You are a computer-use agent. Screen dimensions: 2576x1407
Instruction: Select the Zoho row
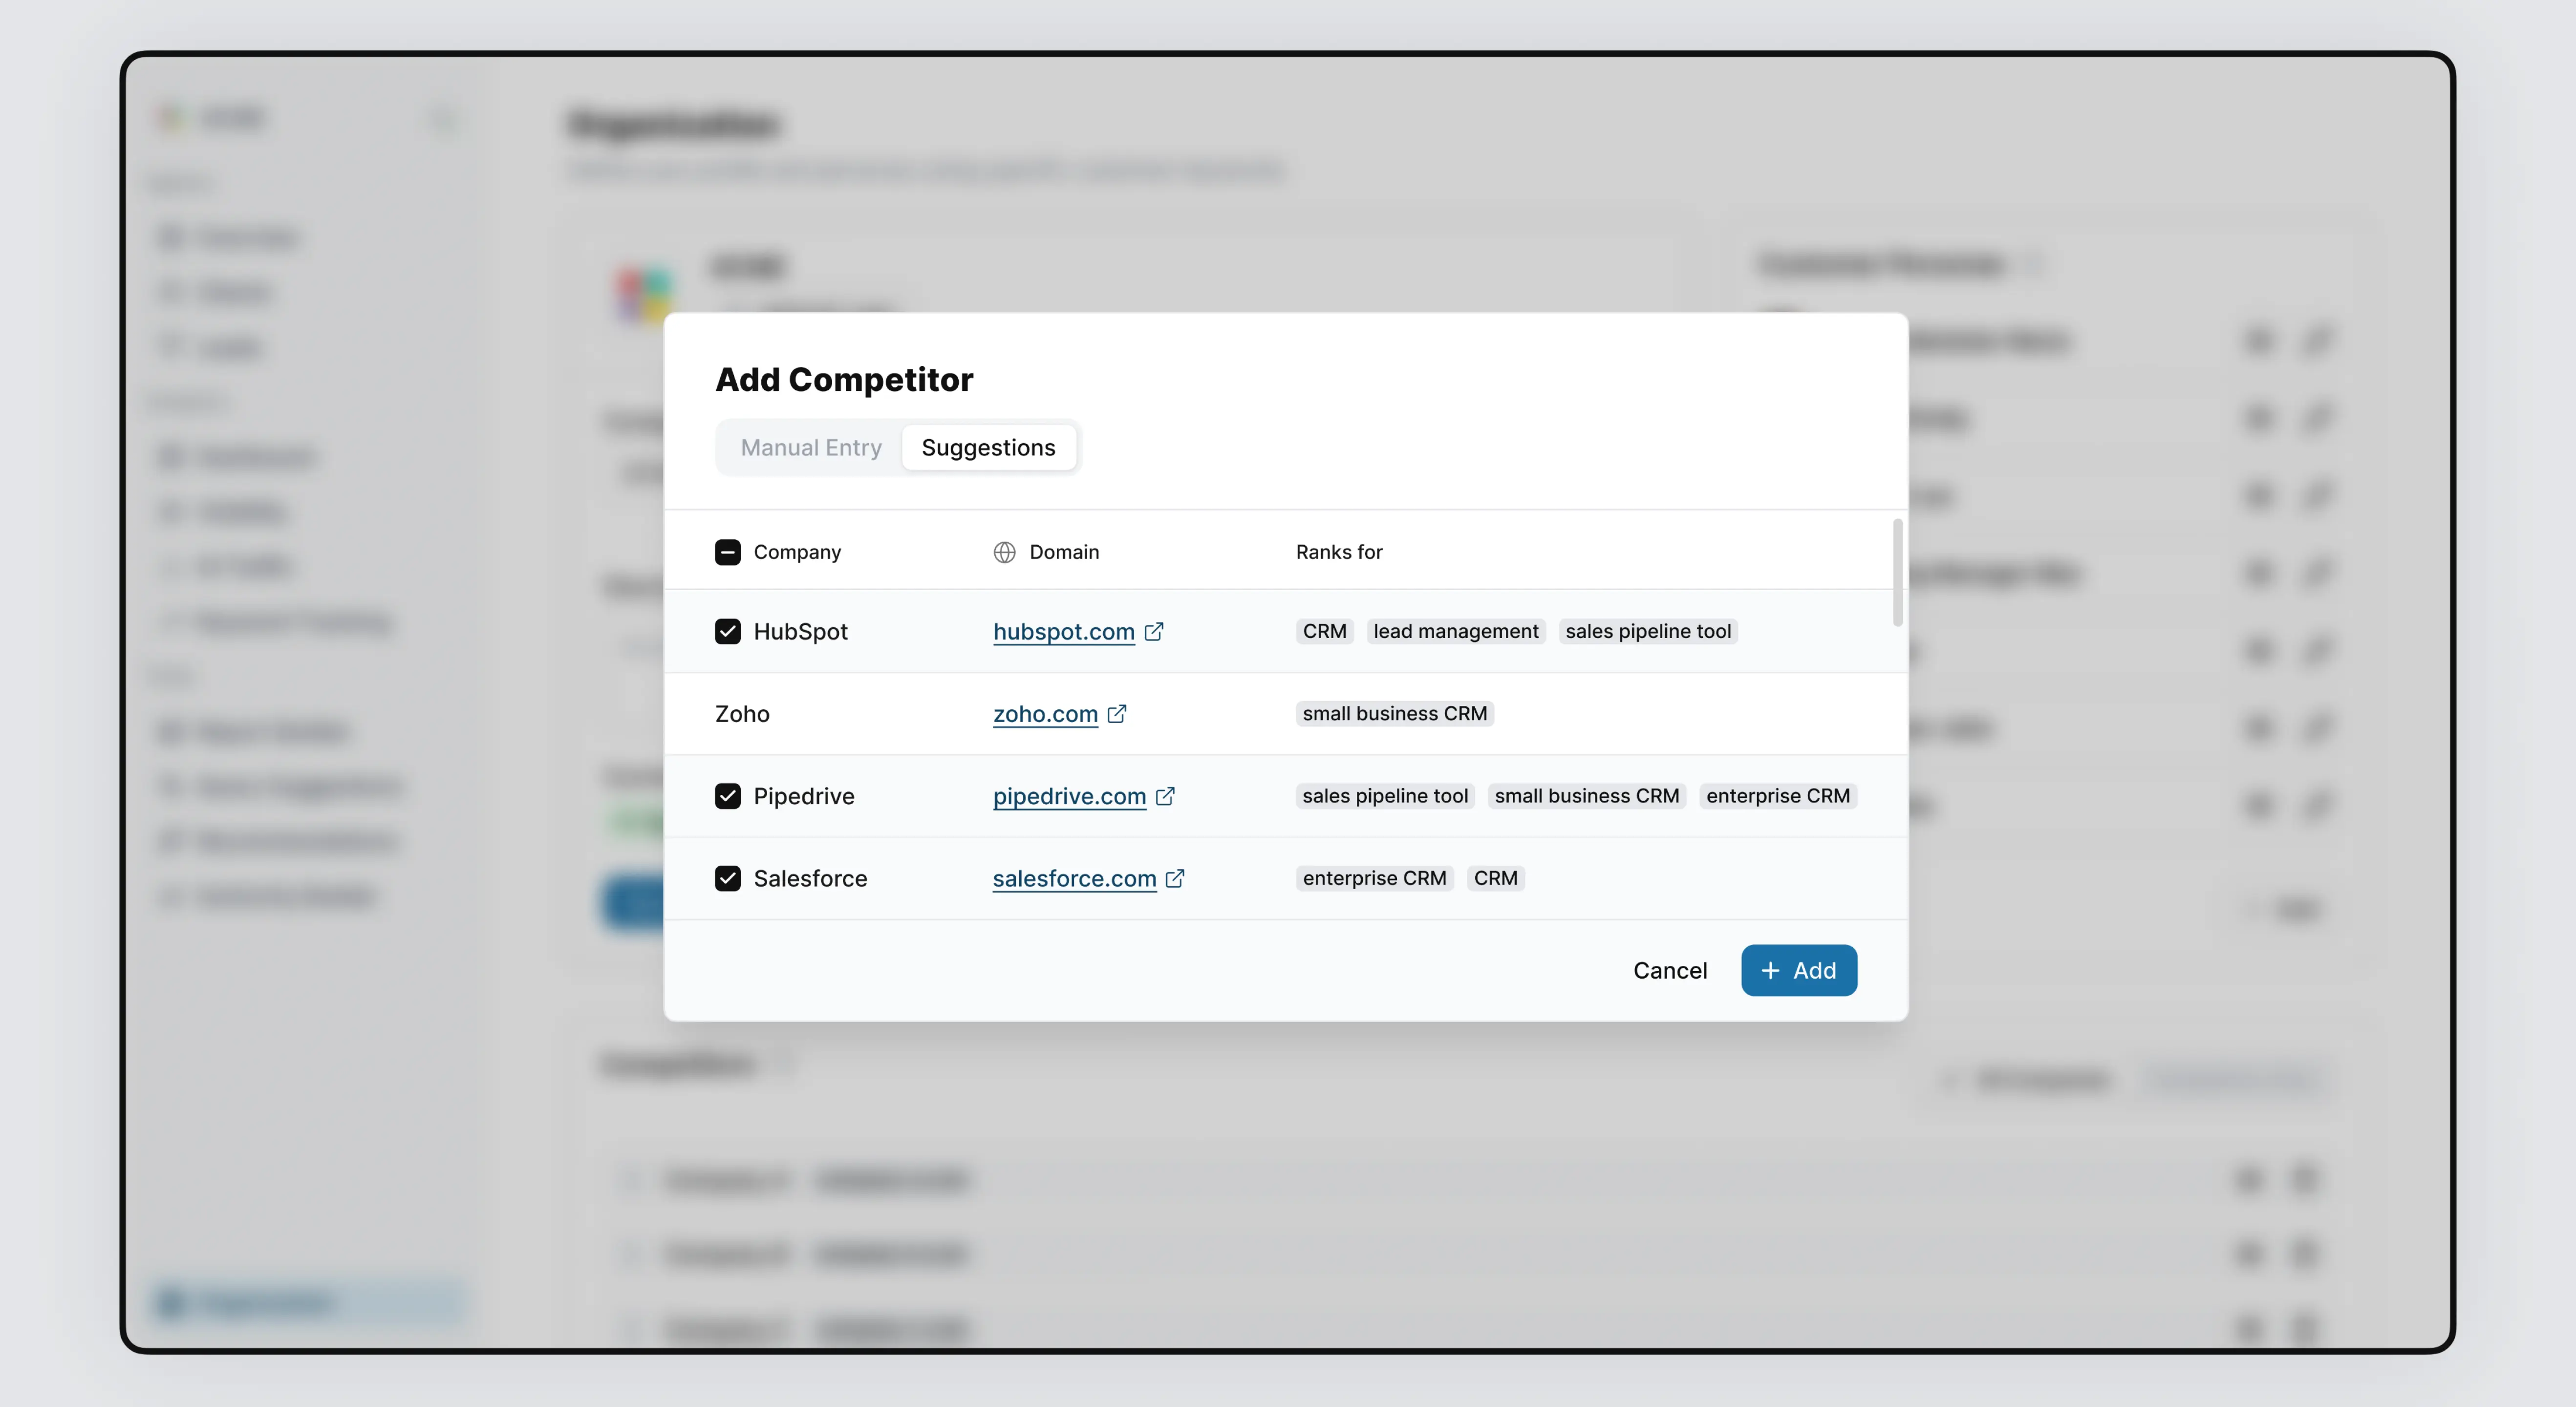click(742, 713)
